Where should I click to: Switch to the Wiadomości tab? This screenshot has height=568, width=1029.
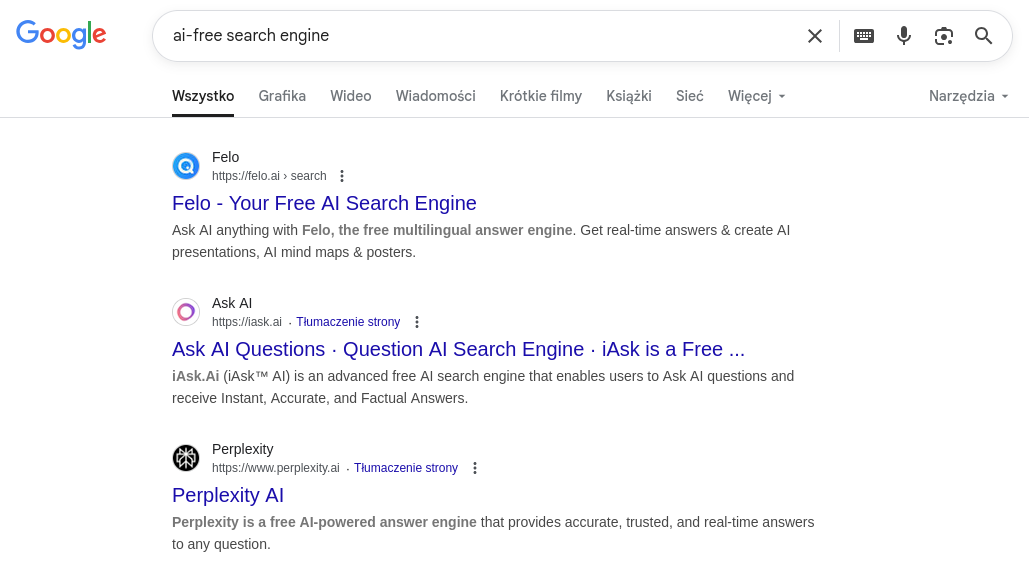point(435,96)
